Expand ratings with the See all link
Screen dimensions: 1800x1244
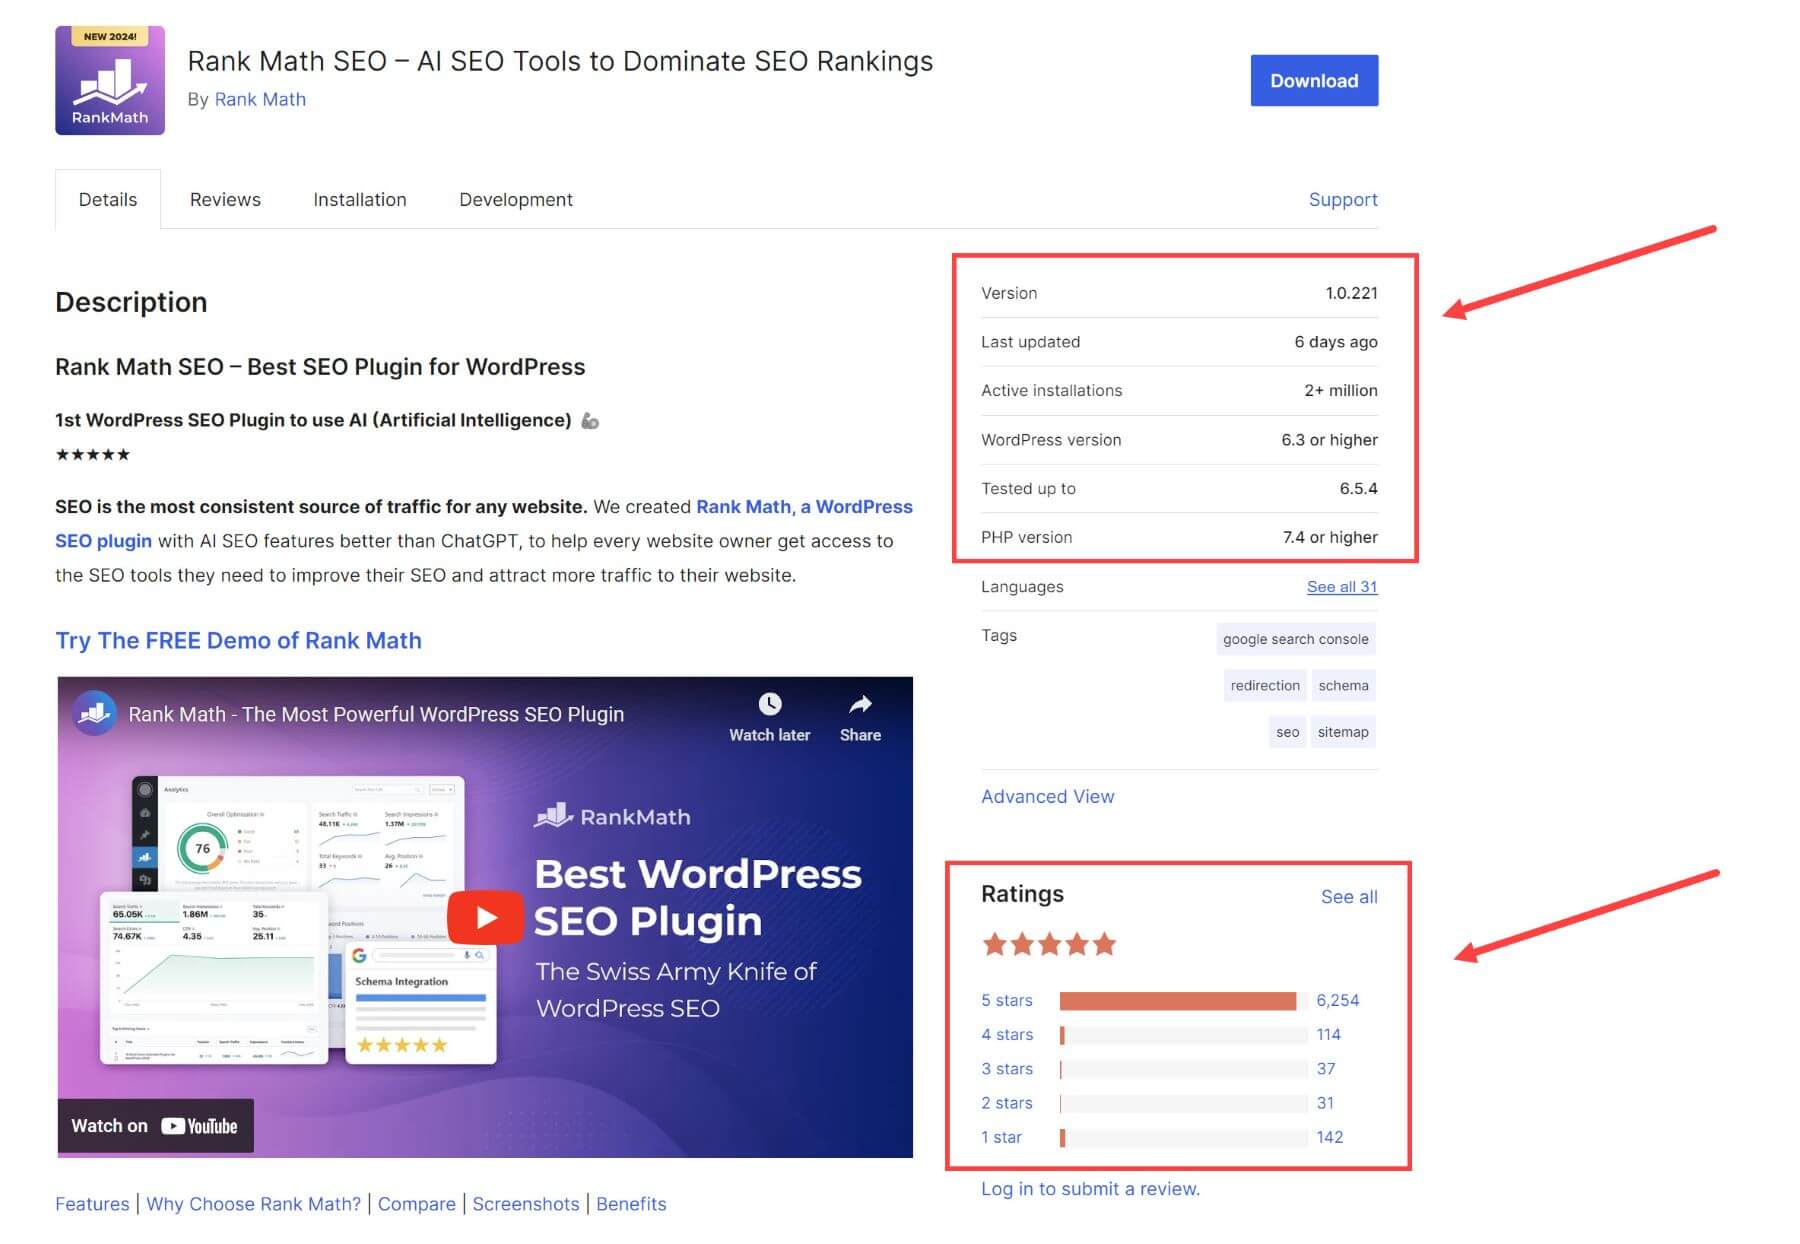tap(1349, 897)
